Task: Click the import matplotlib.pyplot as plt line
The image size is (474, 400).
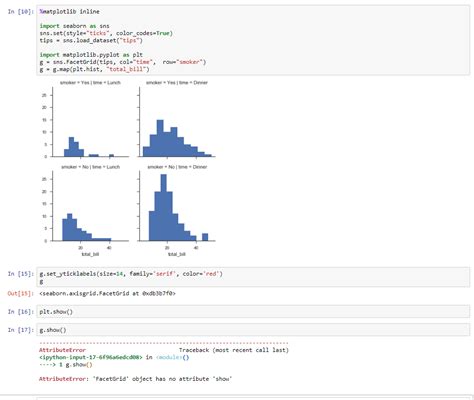Action: pos(91,55)
